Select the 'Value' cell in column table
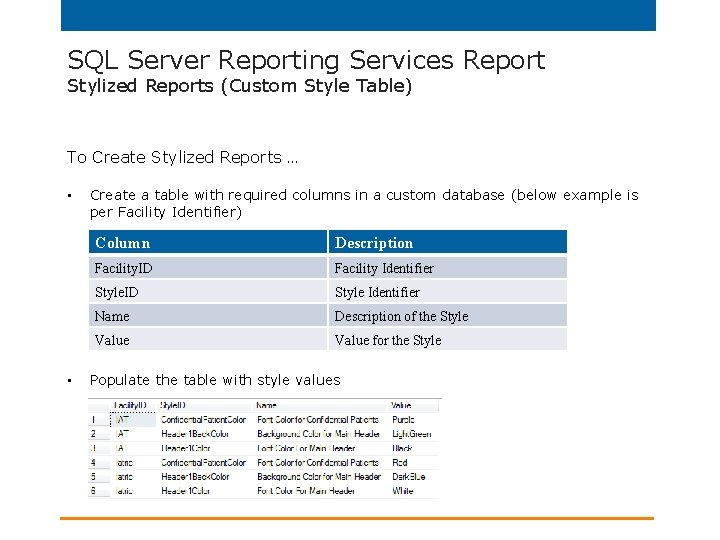This screenshot has height=540, width=720. click(x=208, y=340)
